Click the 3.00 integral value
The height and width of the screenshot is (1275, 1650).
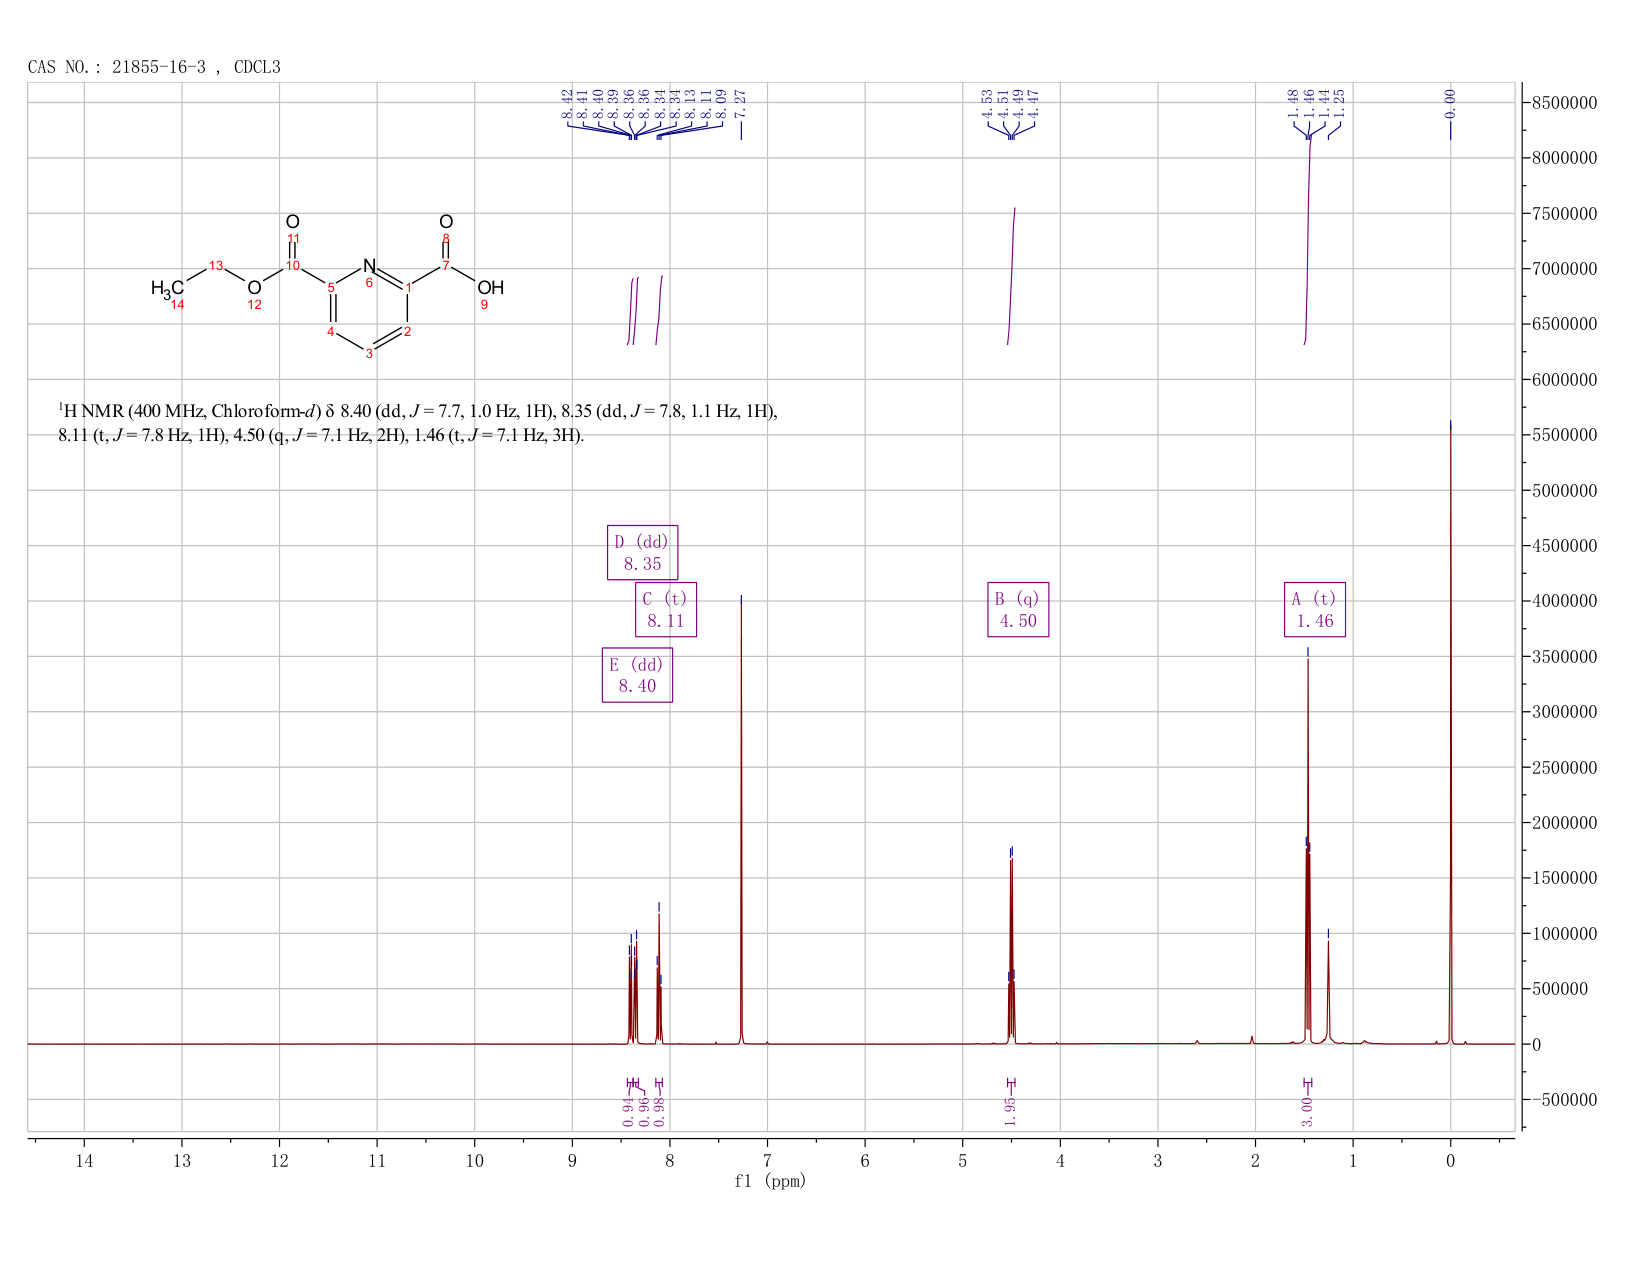click(x=1307, y=1111)
